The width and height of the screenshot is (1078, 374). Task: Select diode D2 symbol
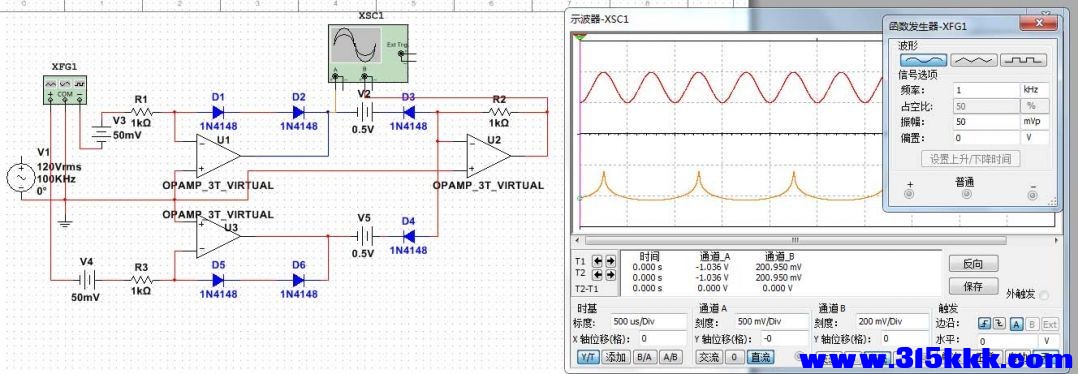click(298, 112)
